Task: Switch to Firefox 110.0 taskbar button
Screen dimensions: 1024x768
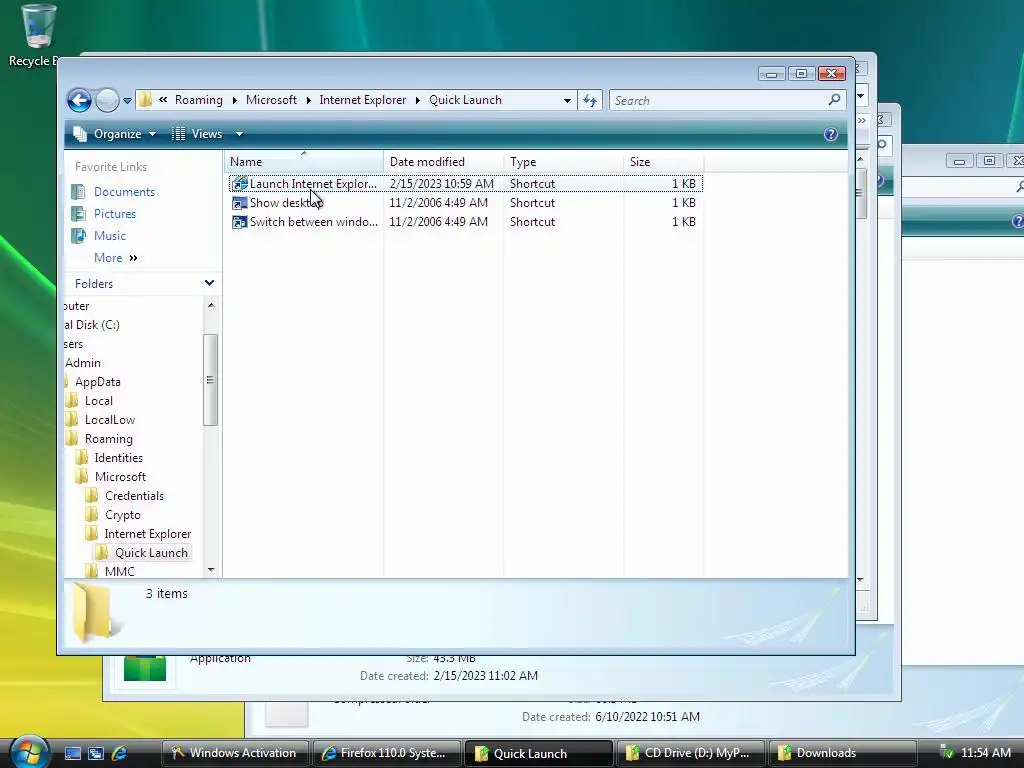Action: (x=385, y=753)
